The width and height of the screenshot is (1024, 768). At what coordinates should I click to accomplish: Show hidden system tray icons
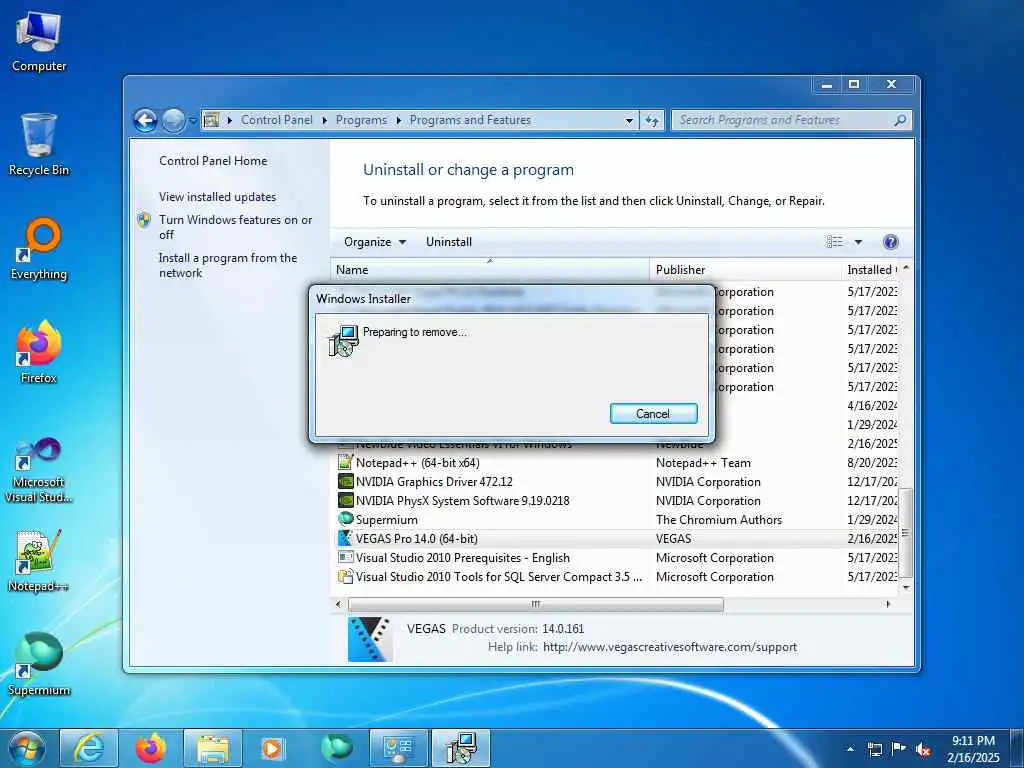(850, 749)
